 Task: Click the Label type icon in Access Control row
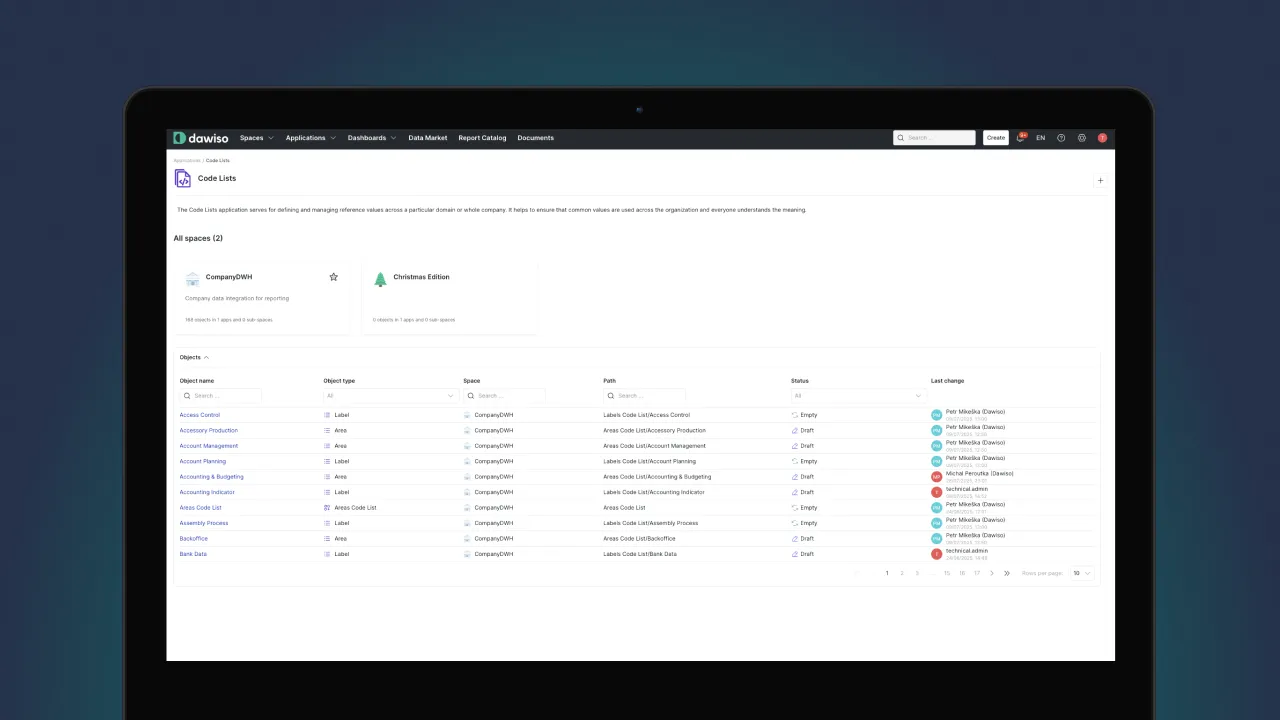point(327,415)
